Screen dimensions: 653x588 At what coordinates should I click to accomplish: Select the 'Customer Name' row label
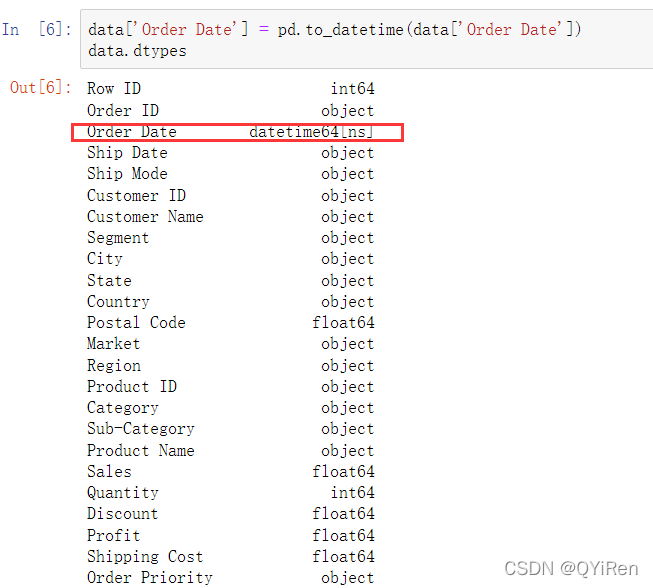tap(145, 217)
